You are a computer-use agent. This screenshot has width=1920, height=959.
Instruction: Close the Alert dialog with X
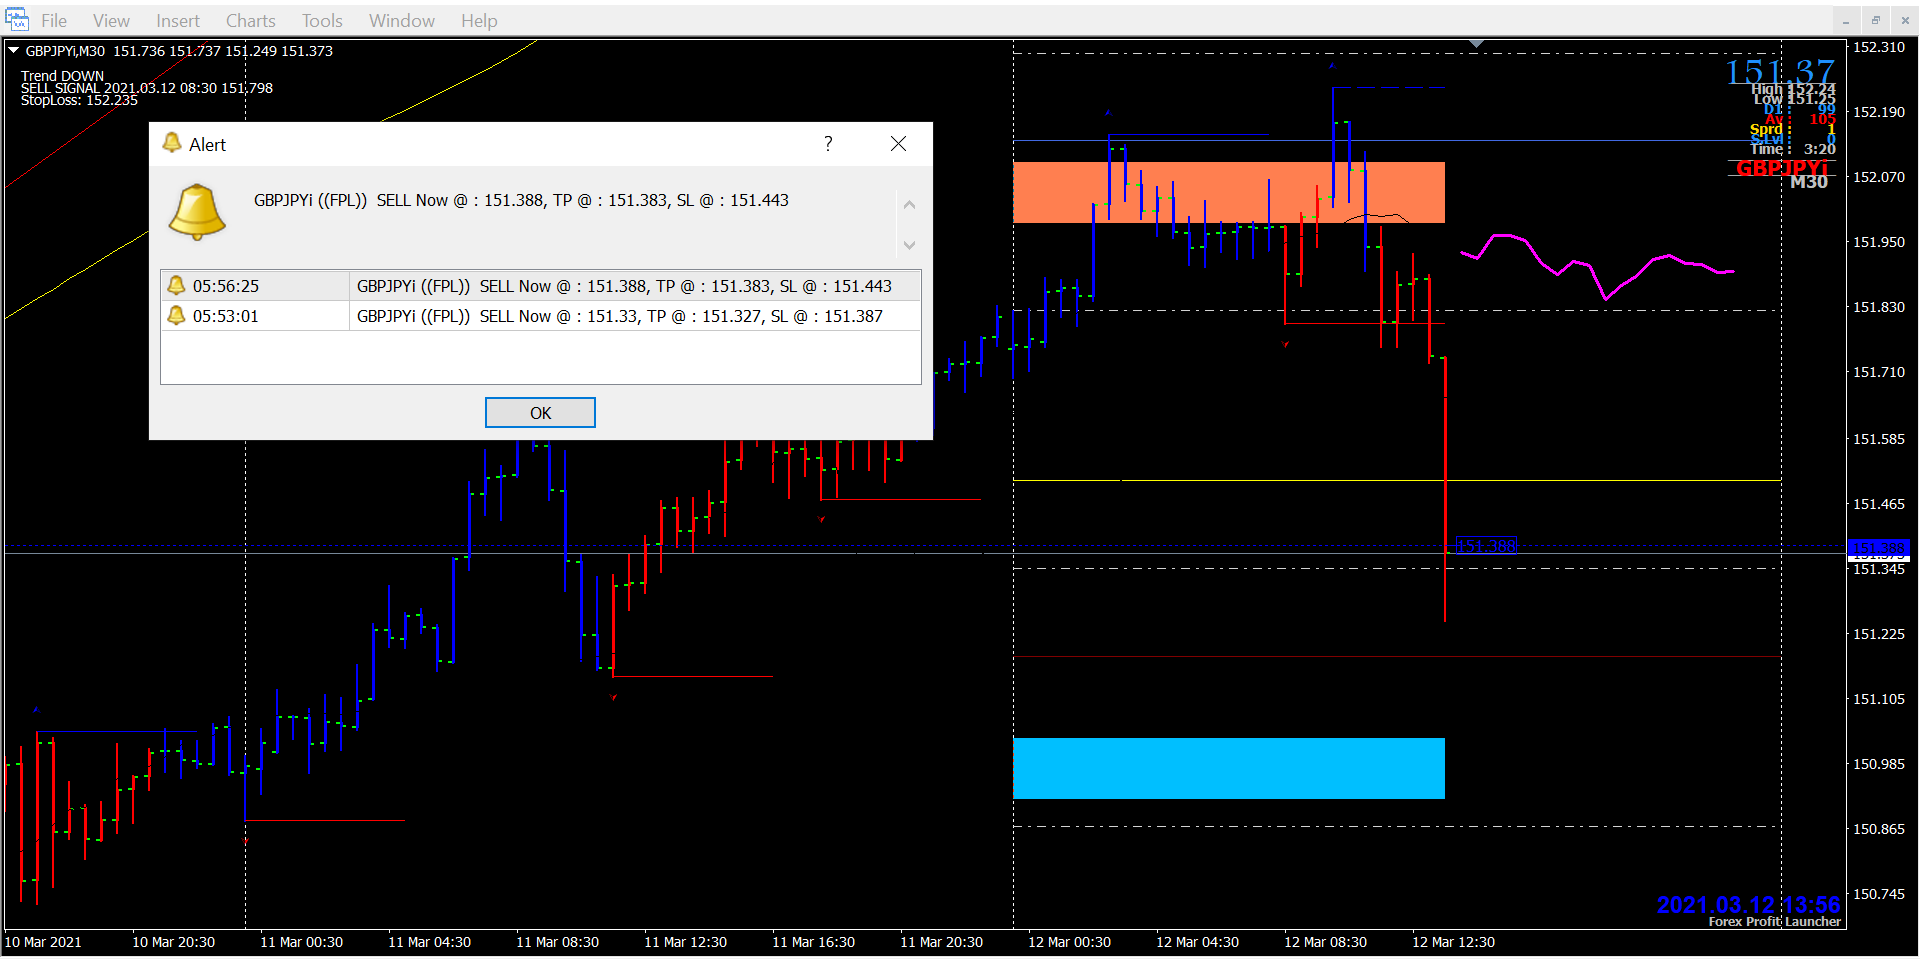898,144
